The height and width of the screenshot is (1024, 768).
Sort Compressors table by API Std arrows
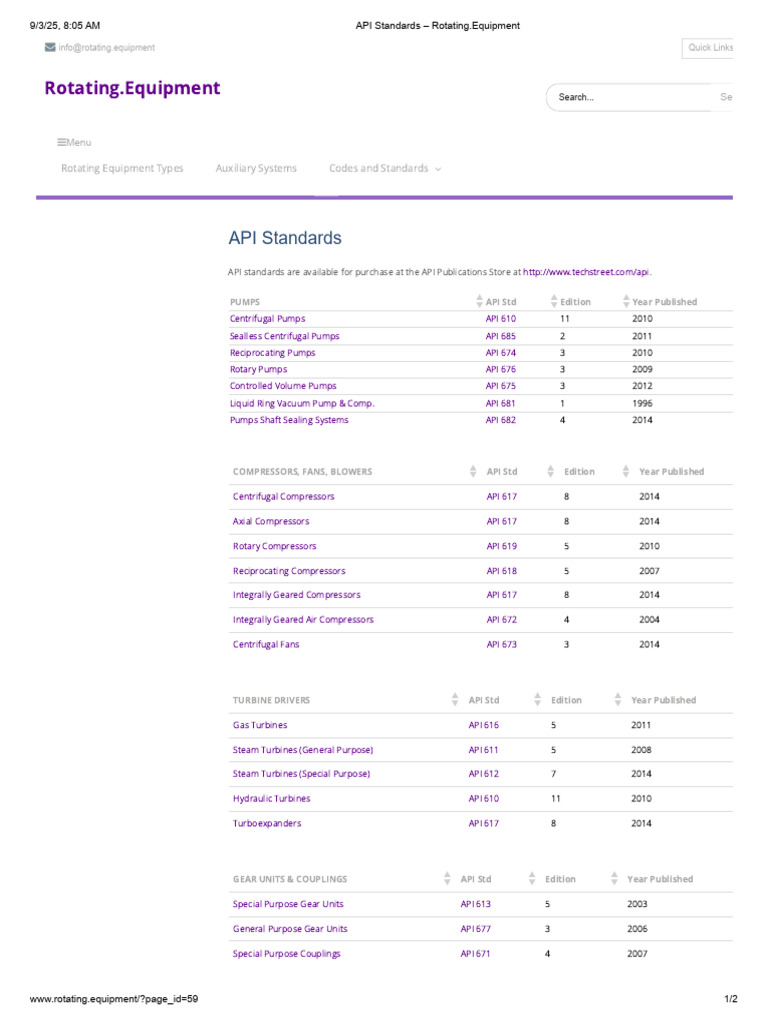473,472
